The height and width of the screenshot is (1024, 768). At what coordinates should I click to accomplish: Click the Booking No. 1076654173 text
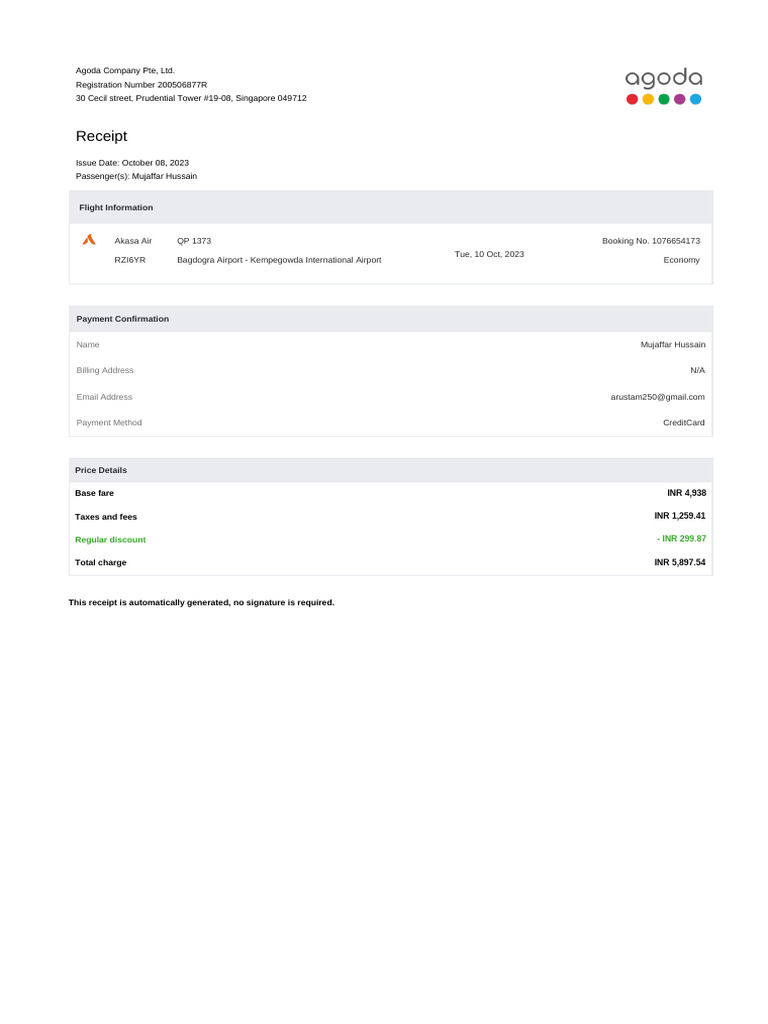pyautogui.click(x=651, y=240)
